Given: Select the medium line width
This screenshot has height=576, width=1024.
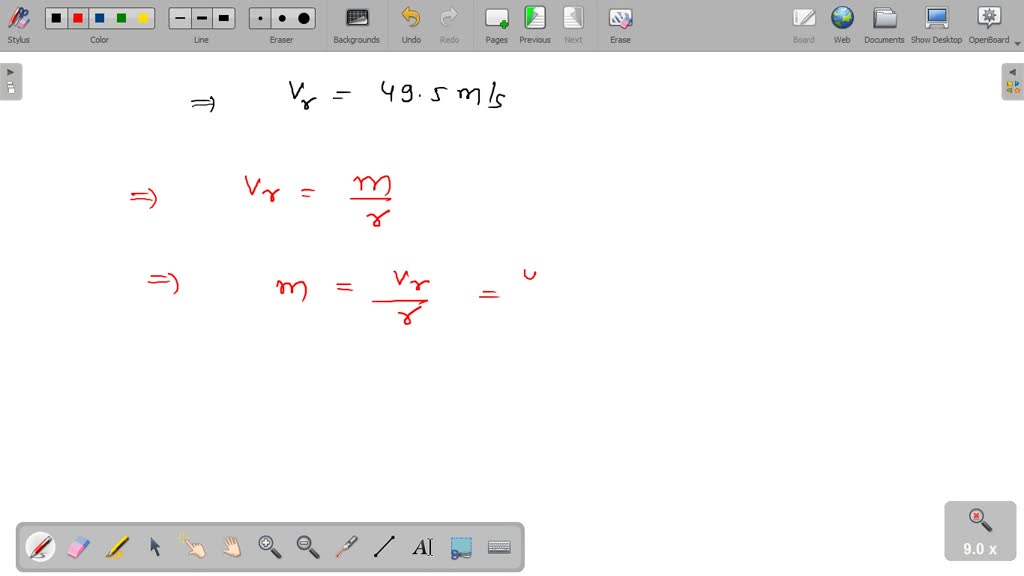Looking at the screenshot, I should tap(201, 17).
